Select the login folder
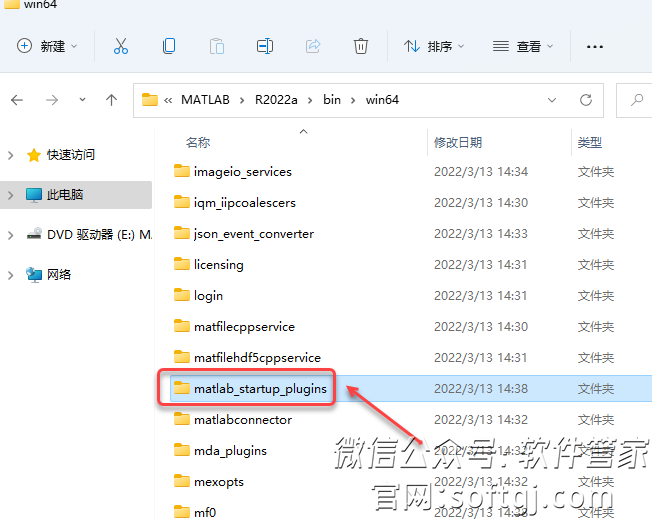Image resolution: width=652 pixels, height=519 pixels. tap(208, 296)
